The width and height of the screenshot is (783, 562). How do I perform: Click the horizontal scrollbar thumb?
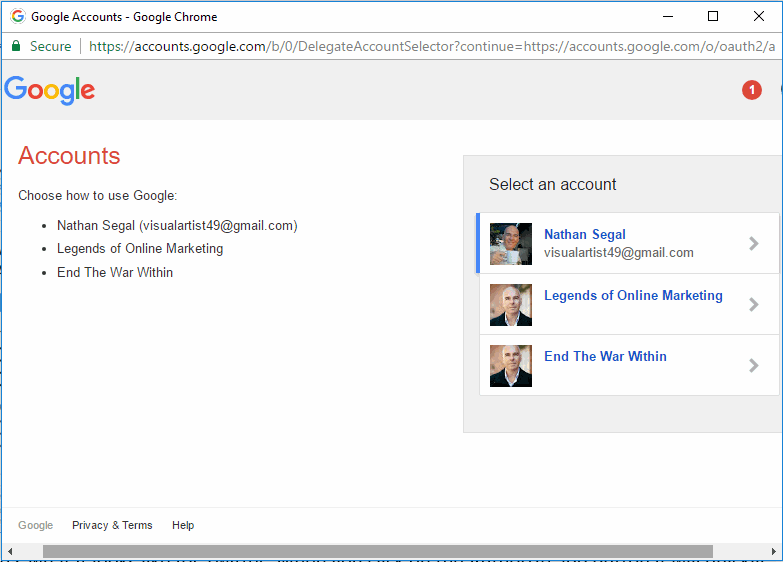coord(378,552)
